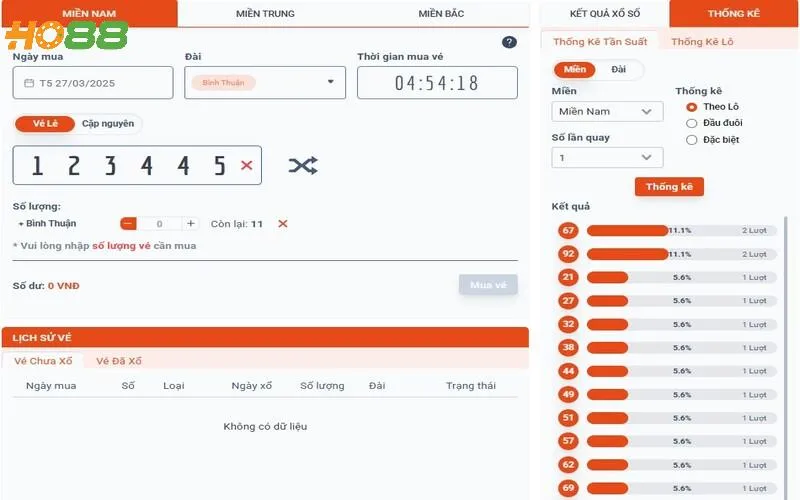Click the number 67 result badge
Image resolution: width=800 pixels, height=500 pixels.
click(568, 230)
